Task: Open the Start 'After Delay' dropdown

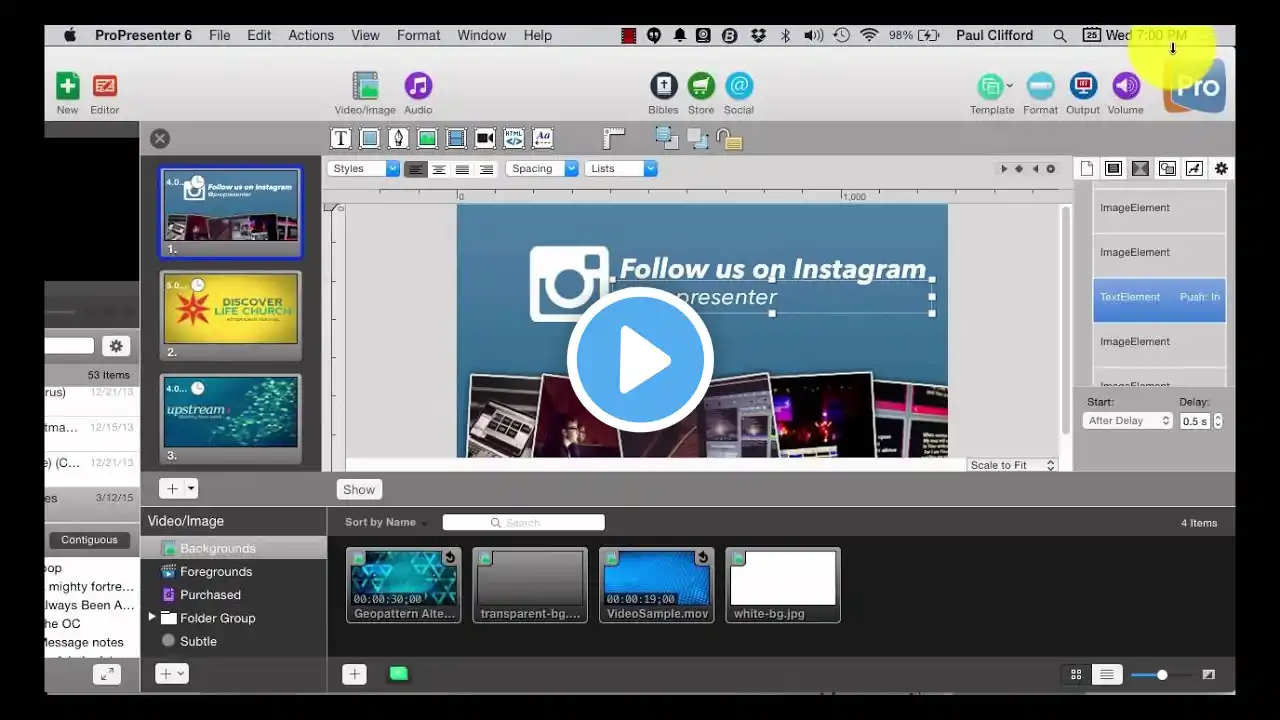Action: click(1127, 421)
